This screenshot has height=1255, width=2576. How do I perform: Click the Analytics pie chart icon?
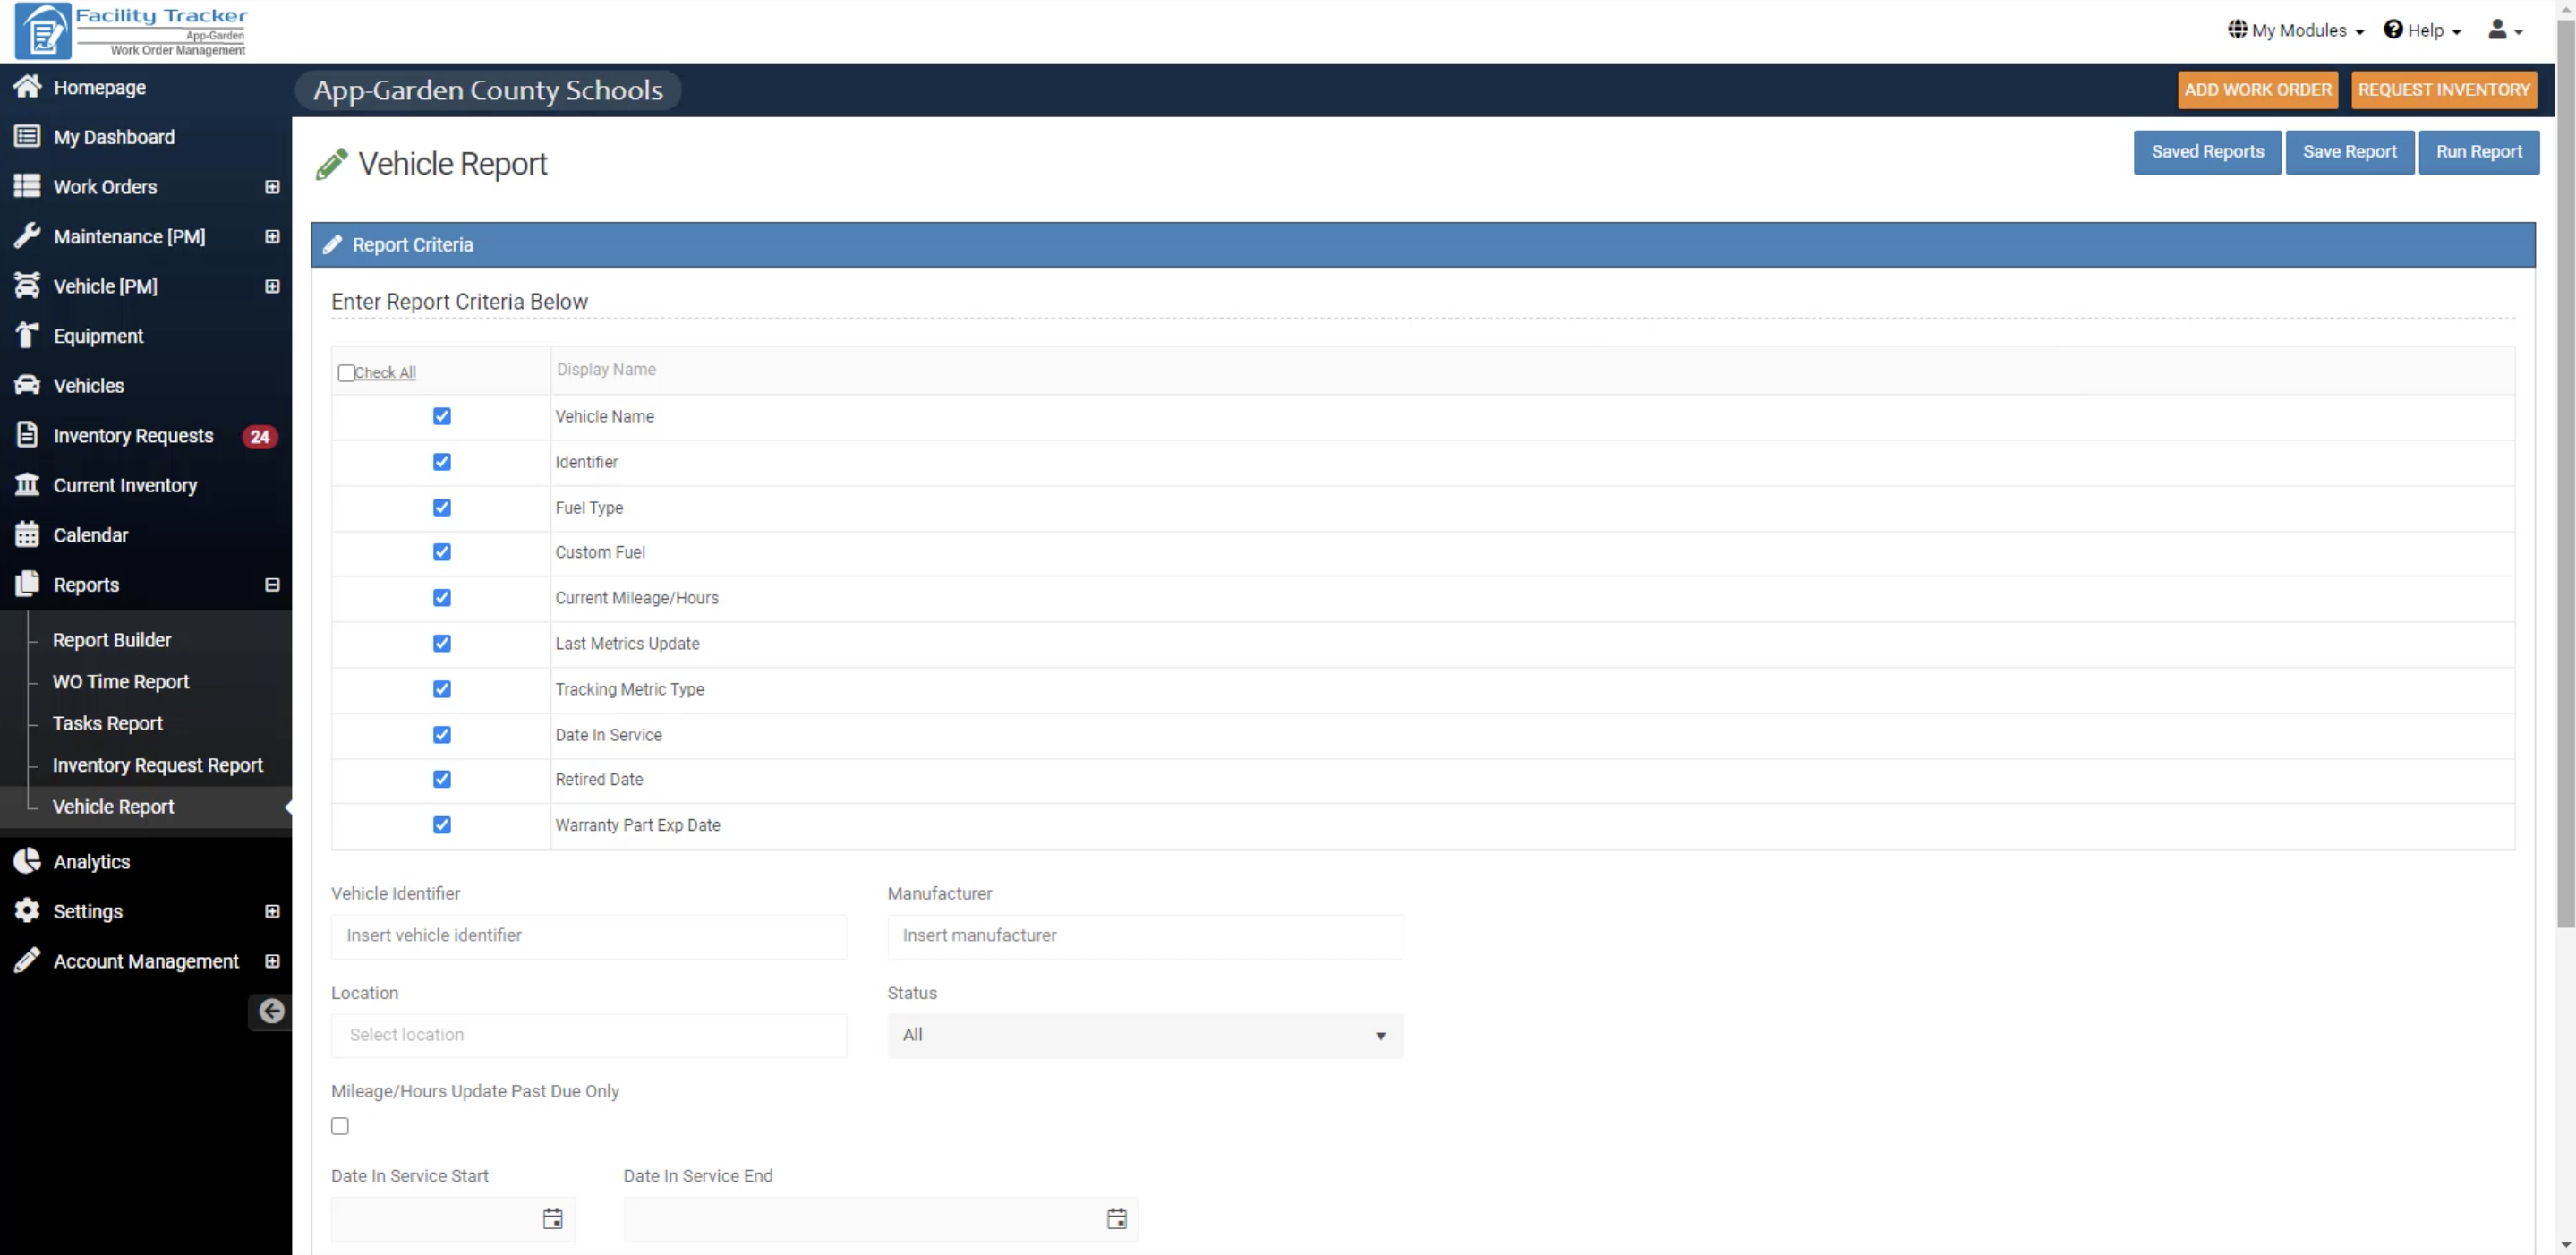click(27, 861)
